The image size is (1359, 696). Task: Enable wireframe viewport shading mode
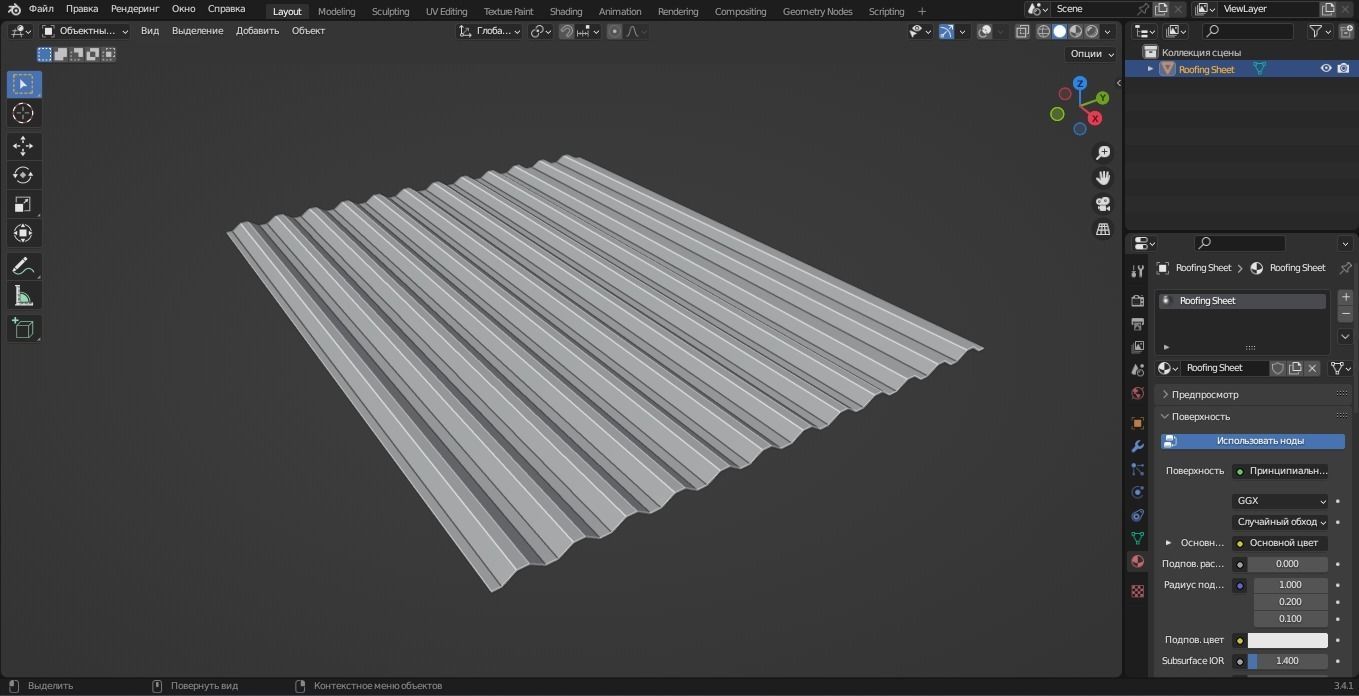pyautogui.click(x=1043, y=31)
